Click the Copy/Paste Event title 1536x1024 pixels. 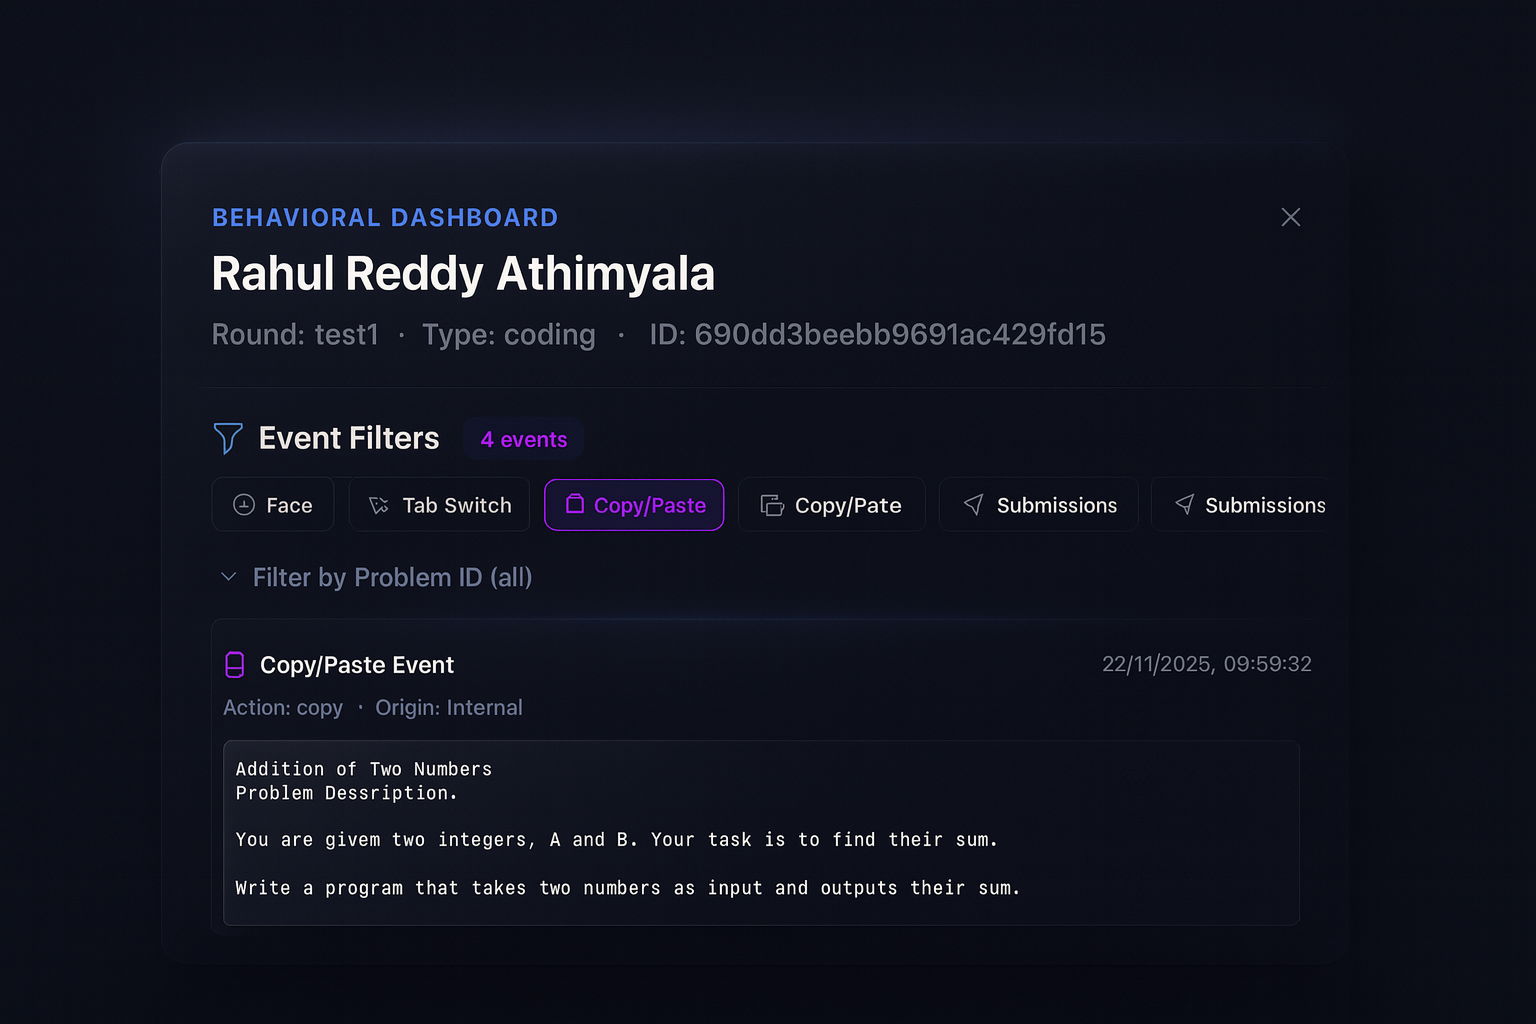point(357,665)
